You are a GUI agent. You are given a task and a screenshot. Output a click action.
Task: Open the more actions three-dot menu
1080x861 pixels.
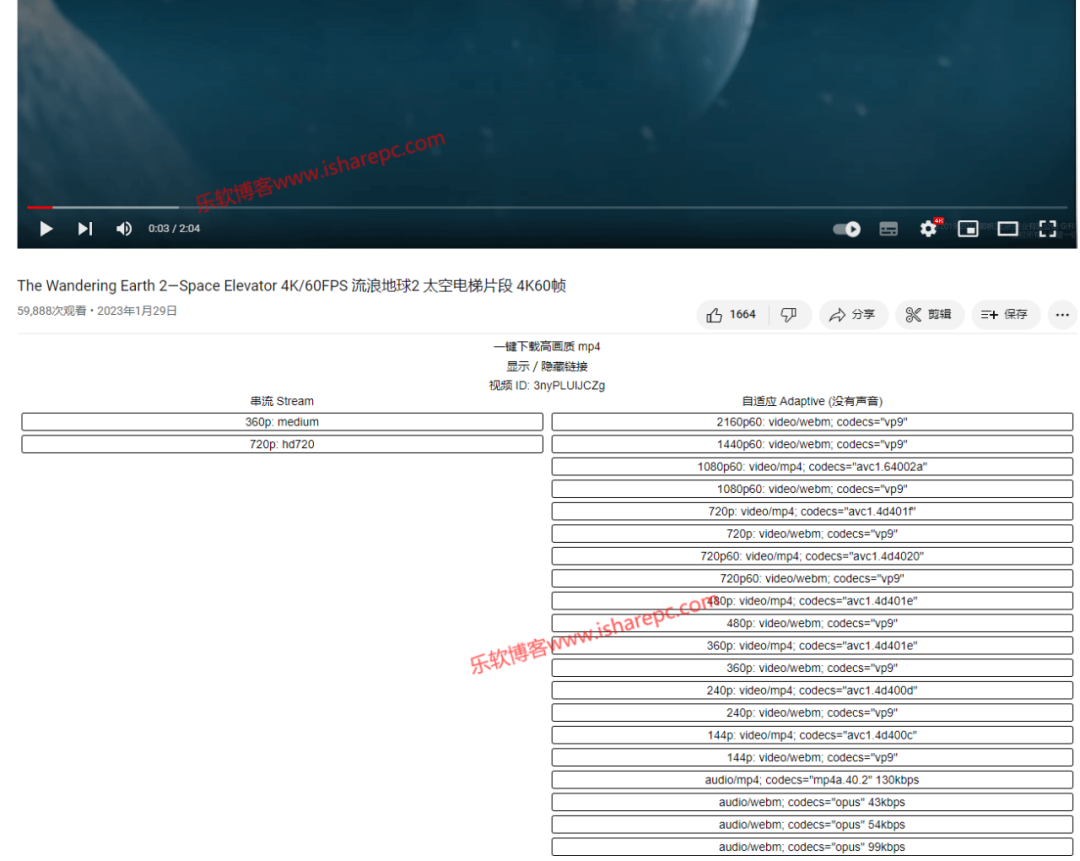pyautogui.click(x=1062, y=315)
